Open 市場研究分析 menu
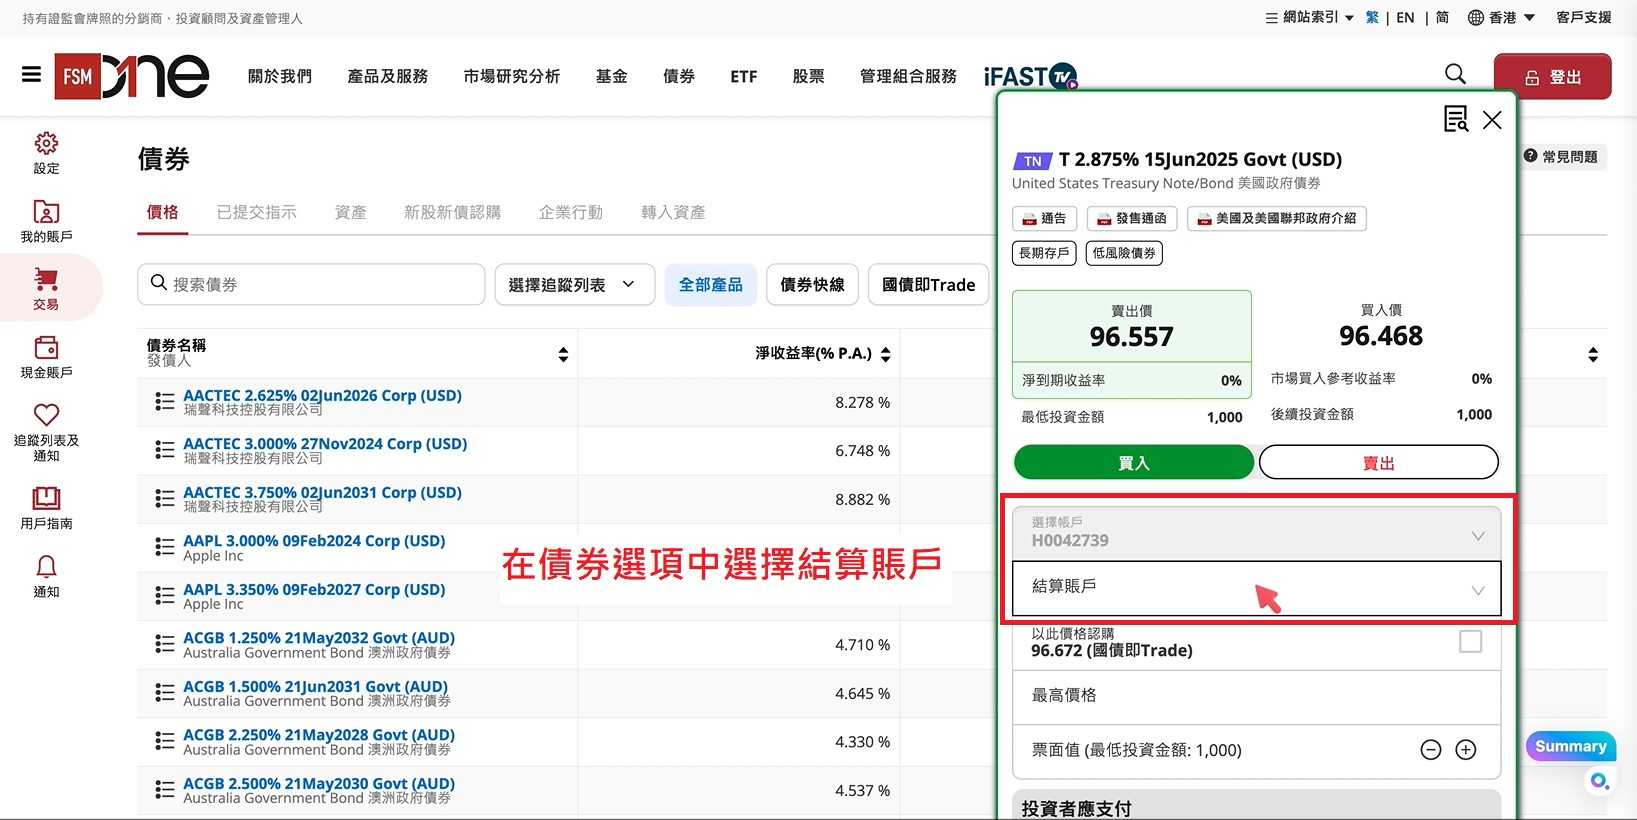Image resolution: width=1637 pixels, height=820 pixels. tap(512, 76)
